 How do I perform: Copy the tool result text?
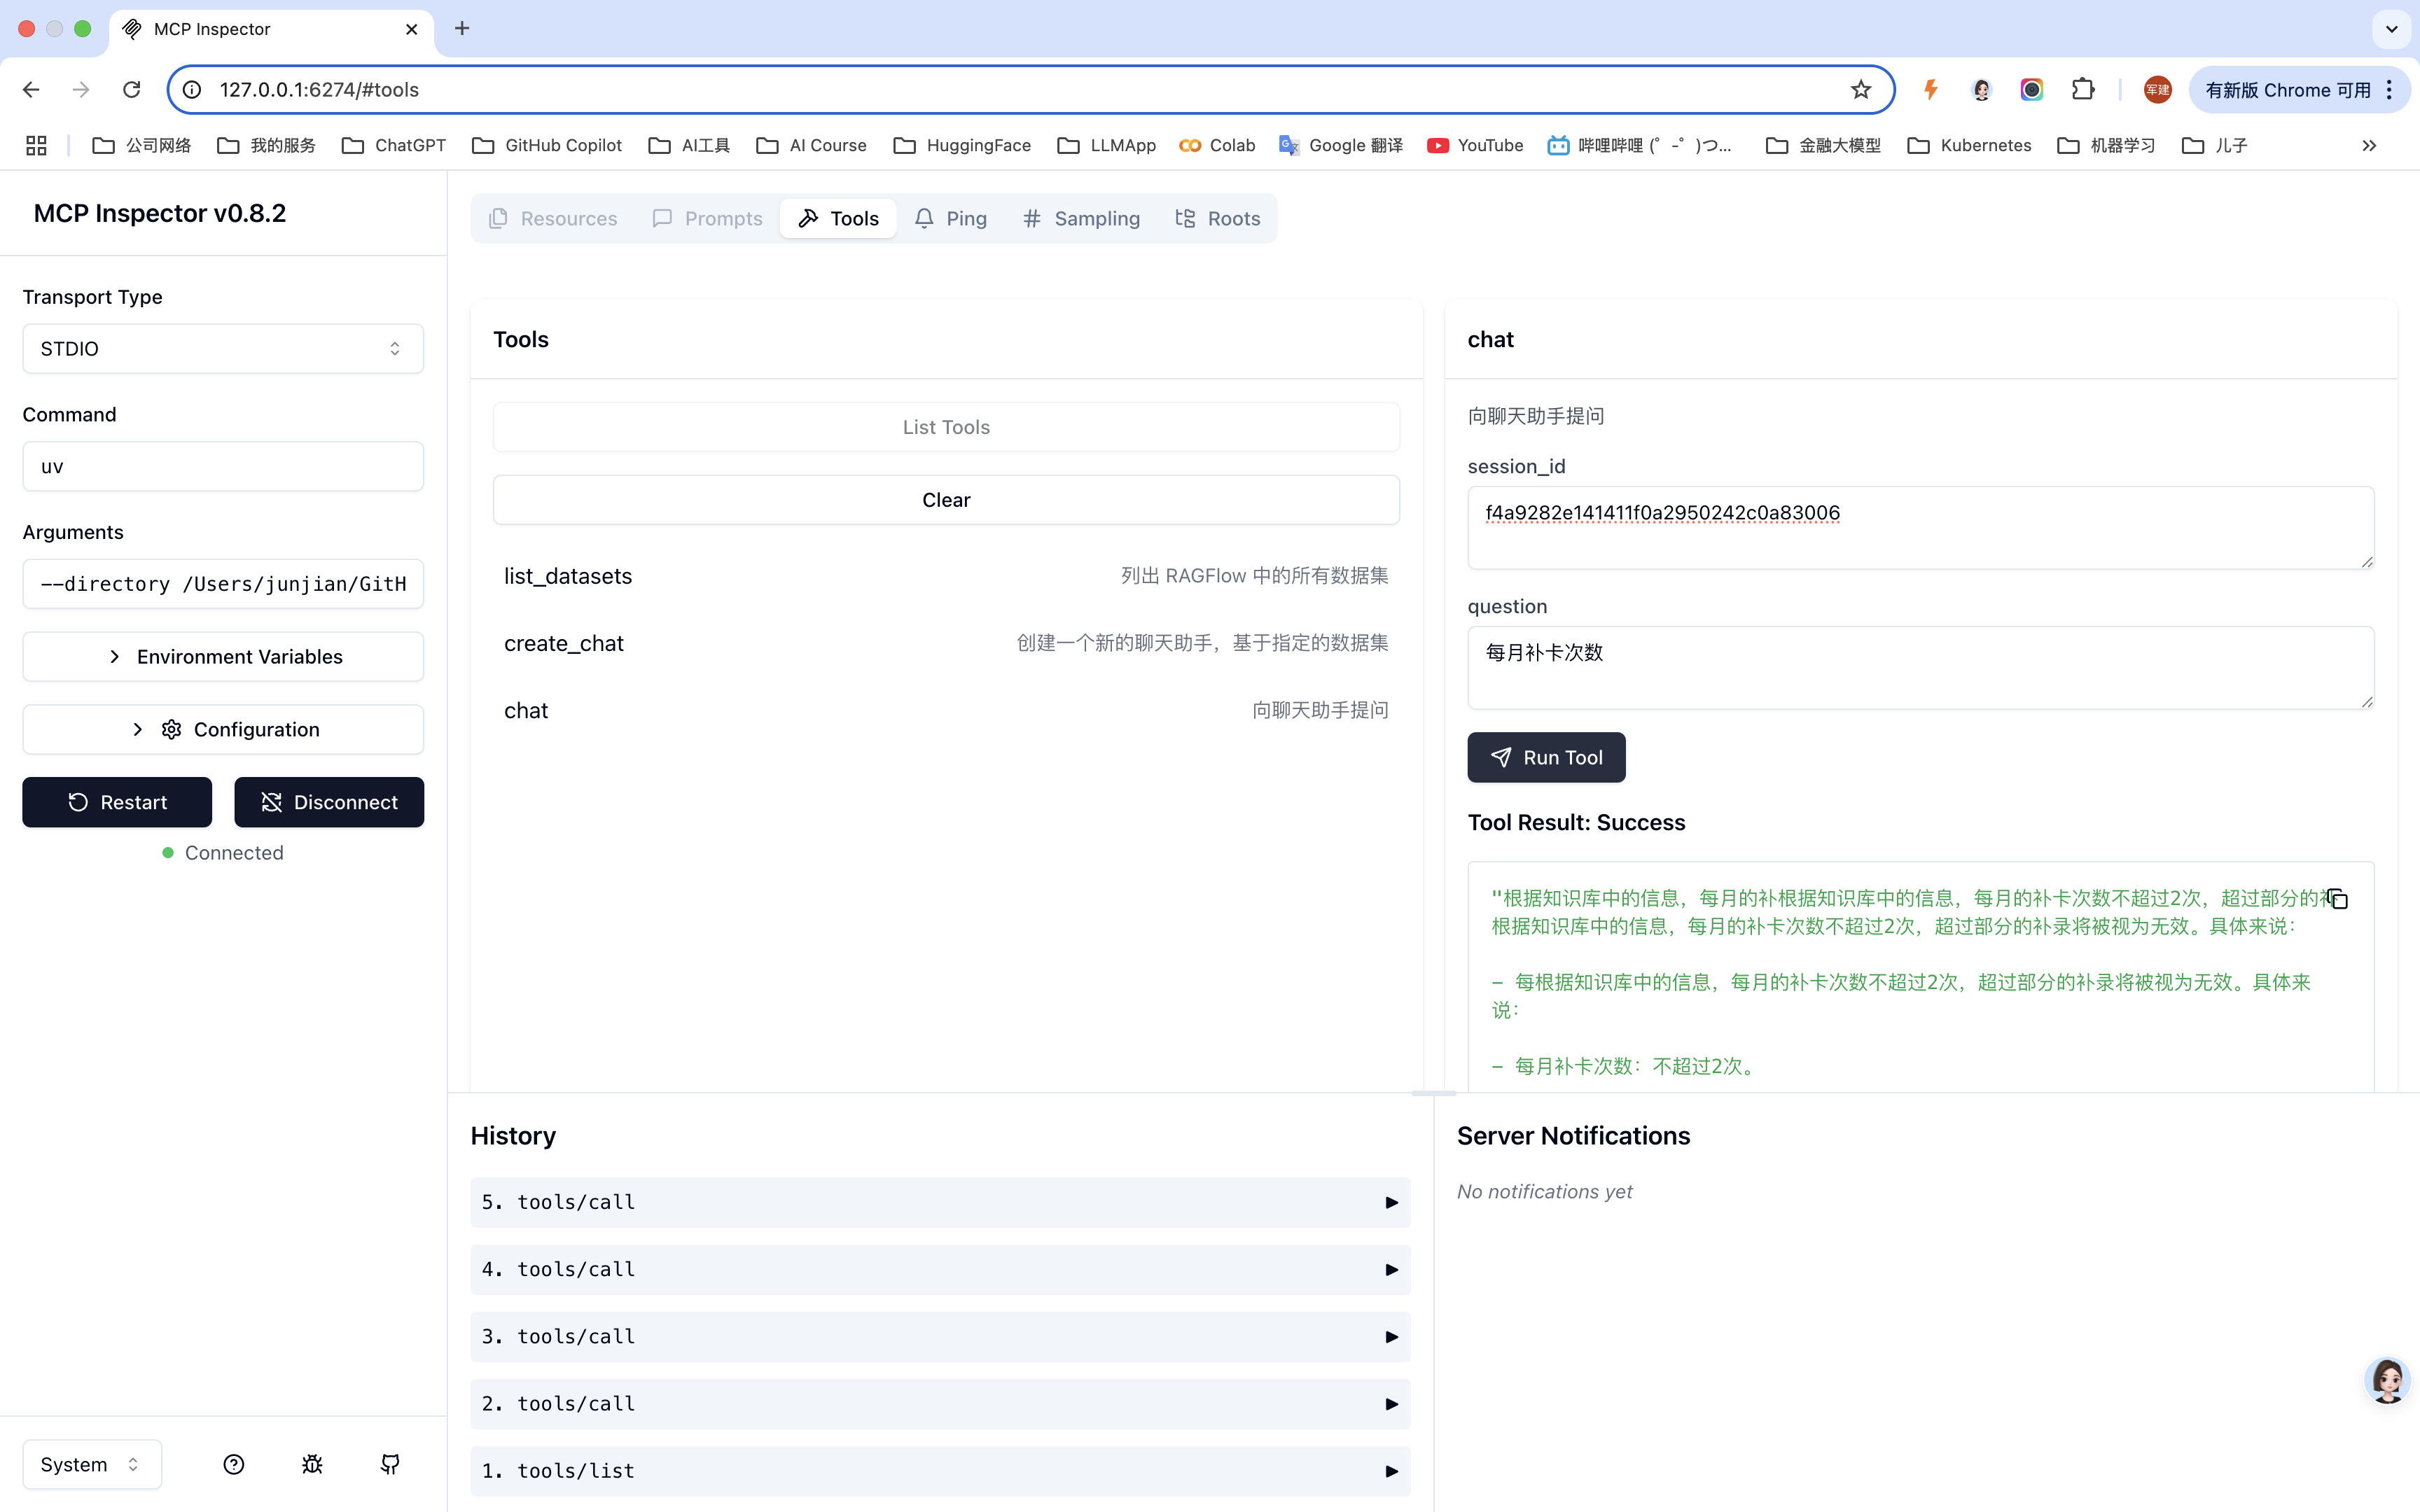pyautogui.click(x=2337, y=899)
